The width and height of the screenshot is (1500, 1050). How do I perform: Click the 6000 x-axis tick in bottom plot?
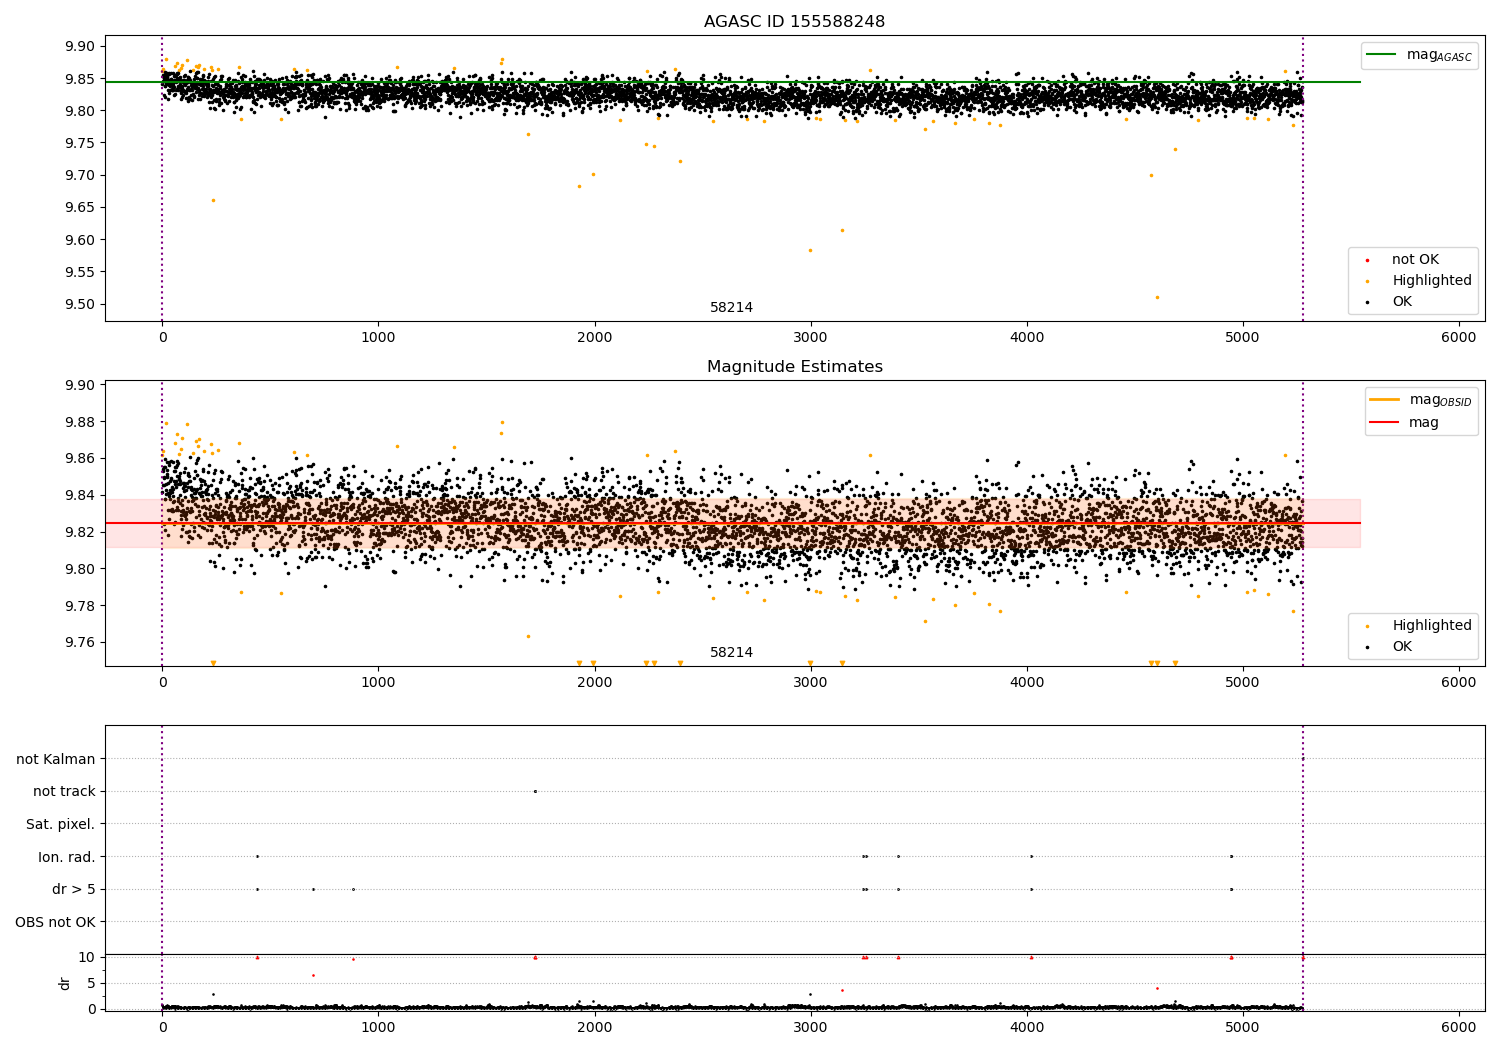pos(1459,1027)
